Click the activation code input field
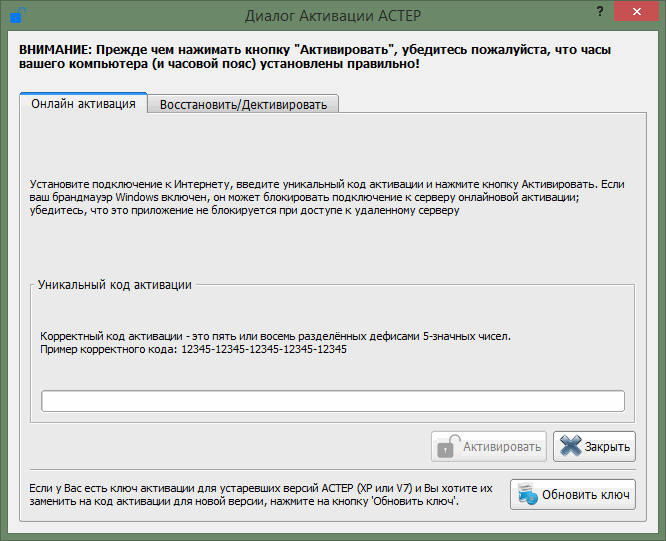 pyautogui.click(x=333, y=401)
